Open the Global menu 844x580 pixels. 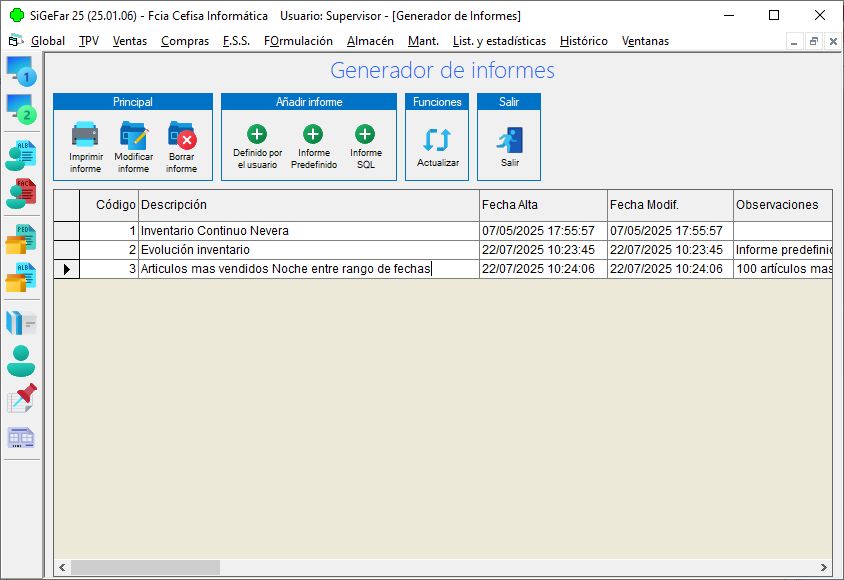pos(48,41)
